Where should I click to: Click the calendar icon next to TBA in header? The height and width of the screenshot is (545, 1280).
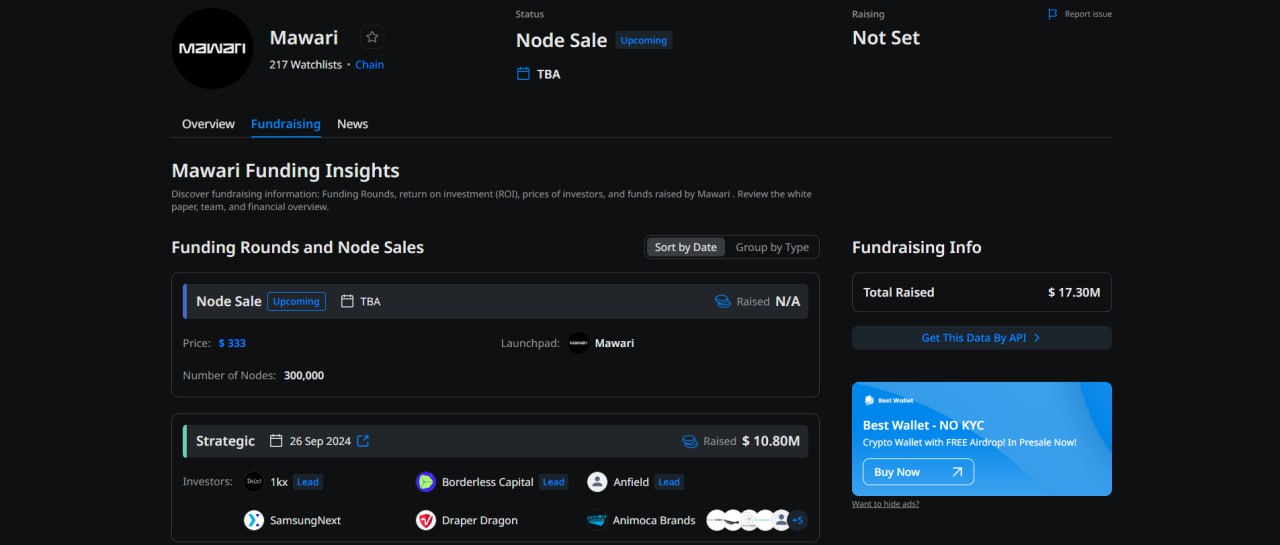tap(523, 74)
